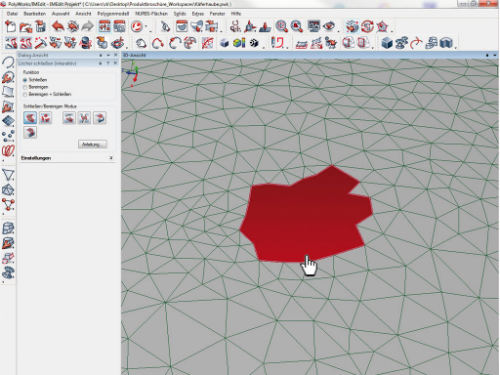Screen dimensions: 500x375
Task: Click the open folder icon in toolbar
Action: [25, 26]
